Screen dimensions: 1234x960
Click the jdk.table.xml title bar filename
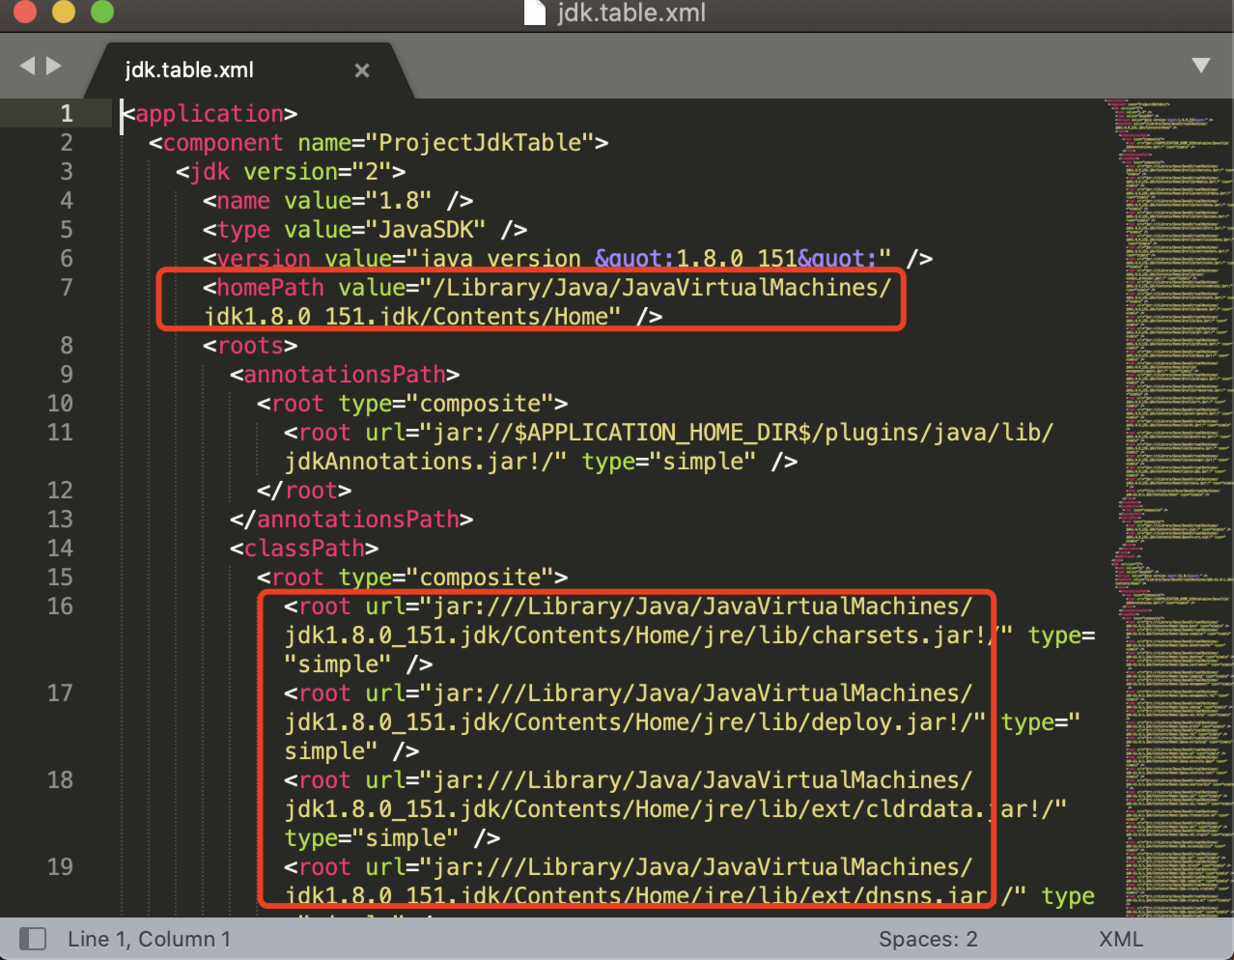coord(631,13)
